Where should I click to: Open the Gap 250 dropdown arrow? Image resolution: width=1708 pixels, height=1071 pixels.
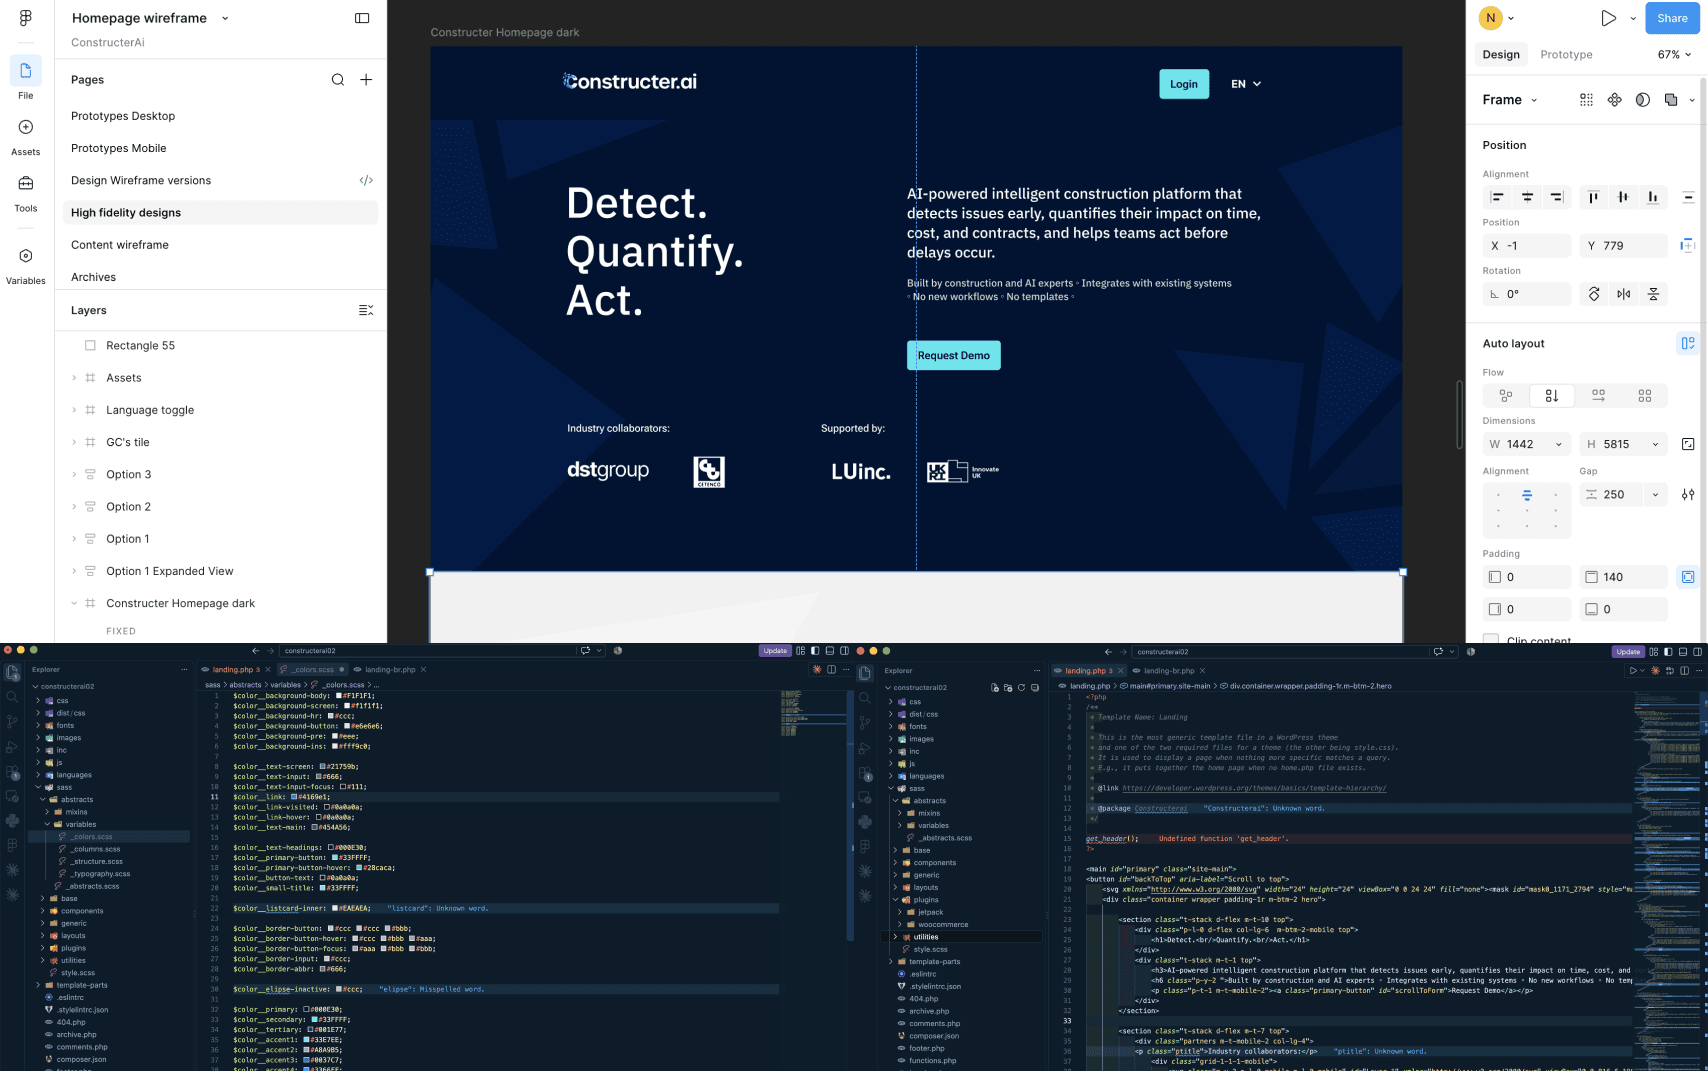coord(1655,494)
